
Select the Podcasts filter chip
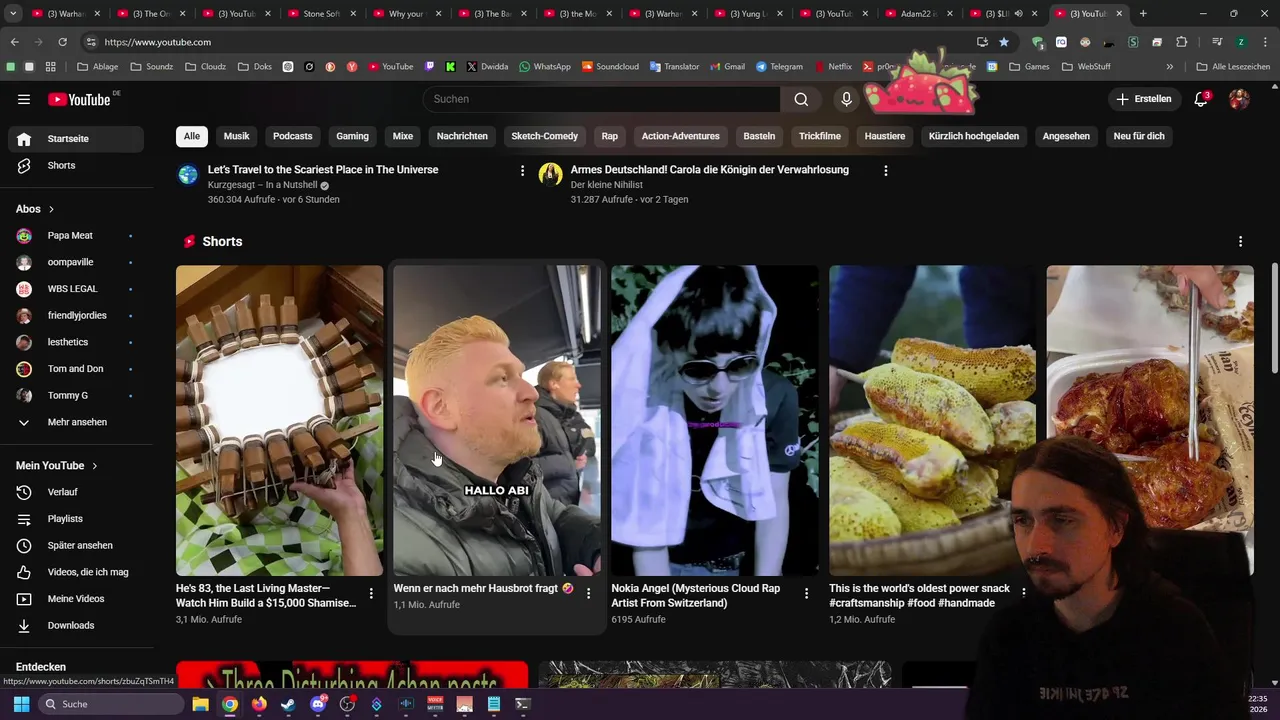point(292,136)
